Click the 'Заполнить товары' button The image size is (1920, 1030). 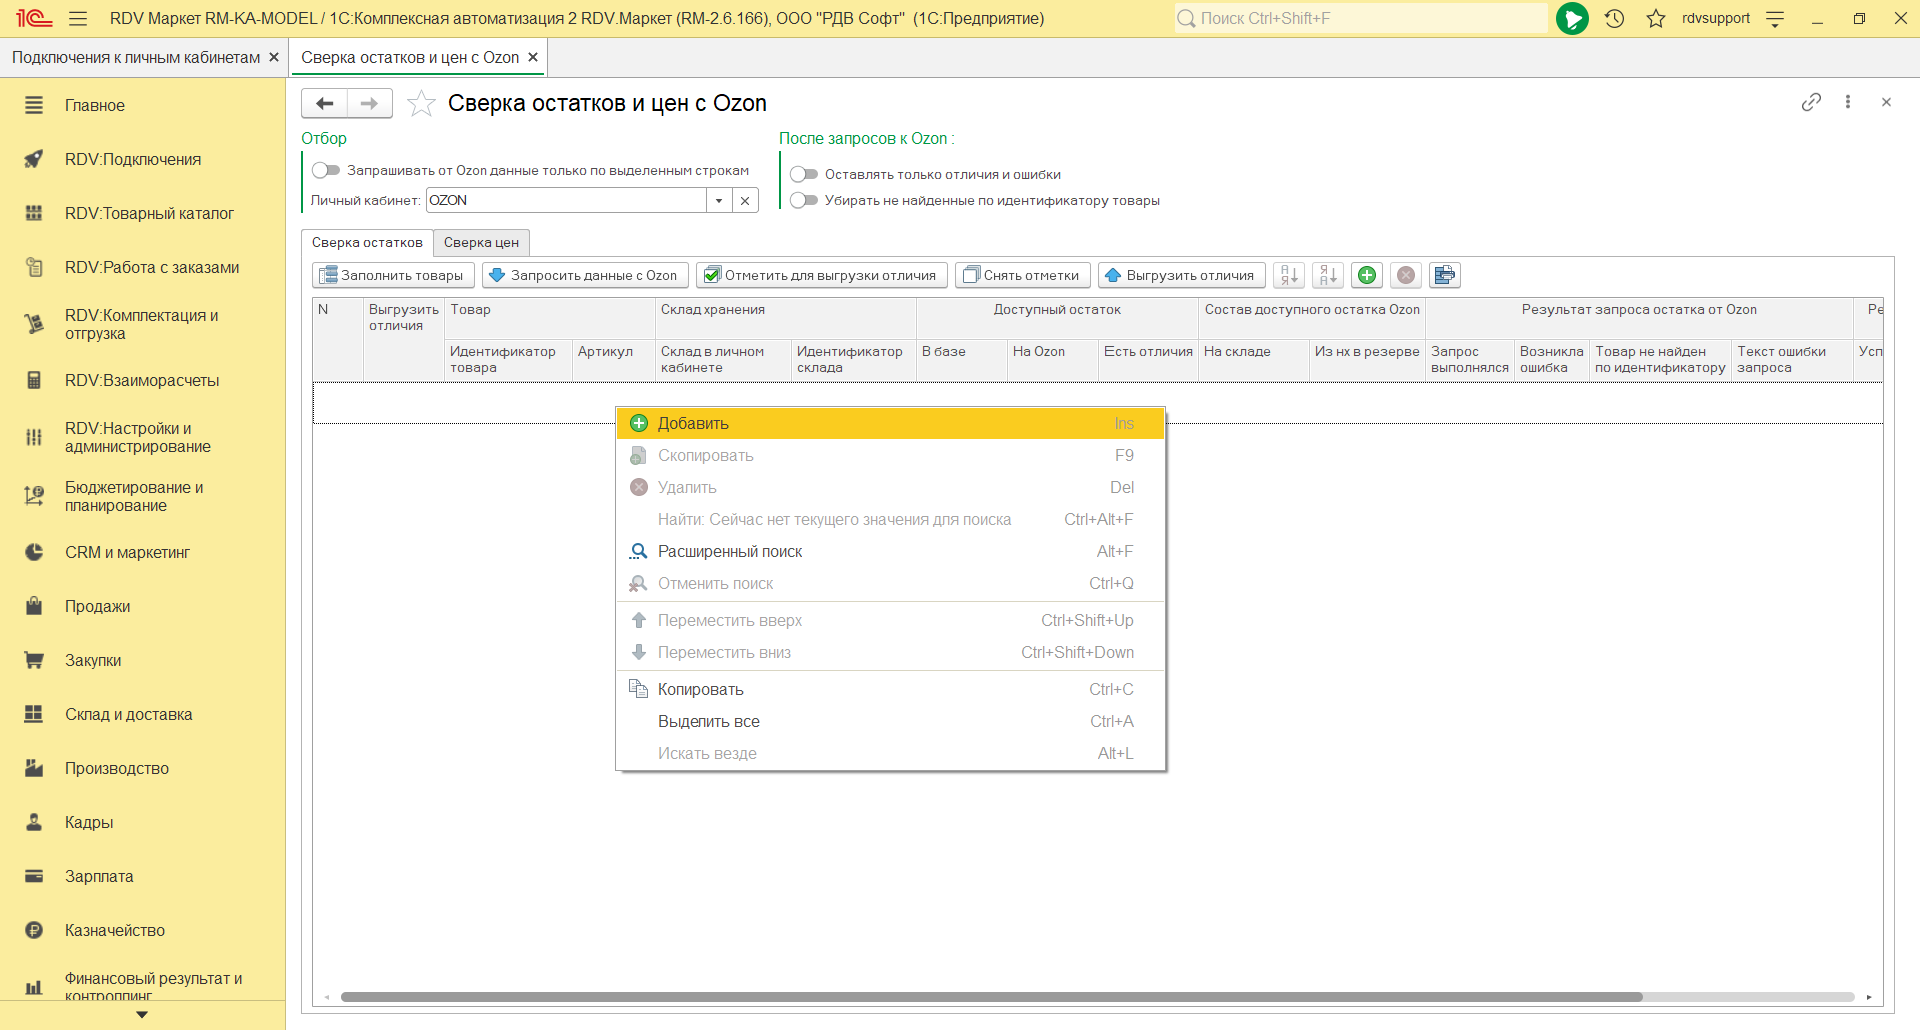click(x=392, y=275)
